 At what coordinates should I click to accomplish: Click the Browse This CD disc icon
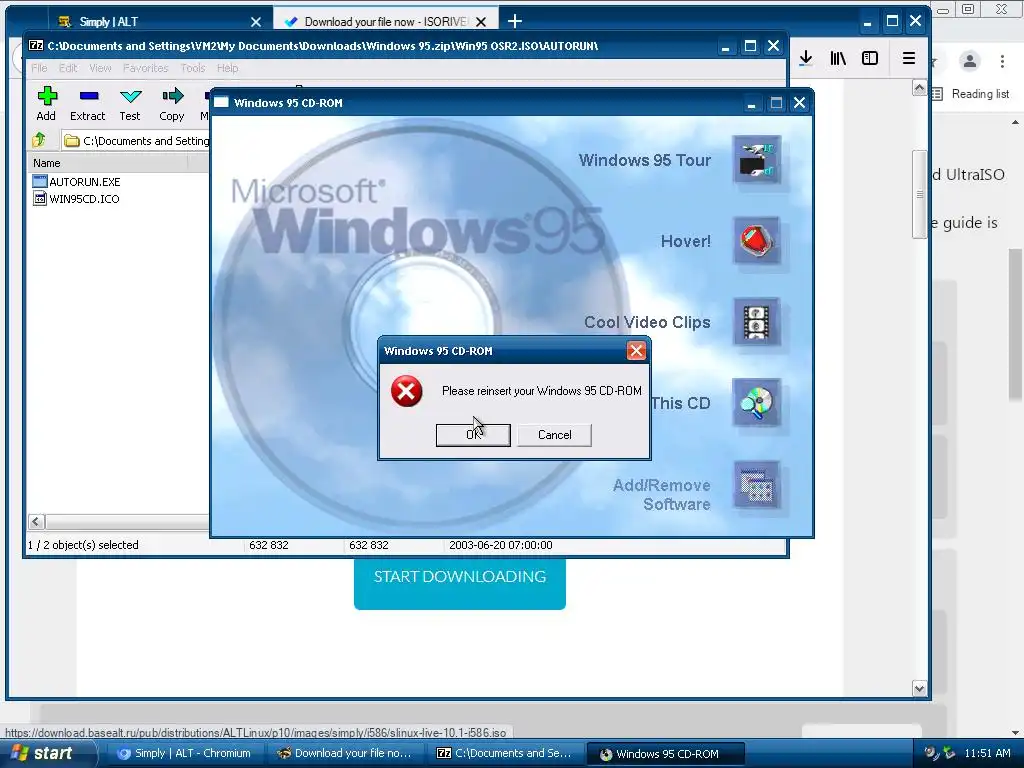pyautogui.click(x=756, y=403)
